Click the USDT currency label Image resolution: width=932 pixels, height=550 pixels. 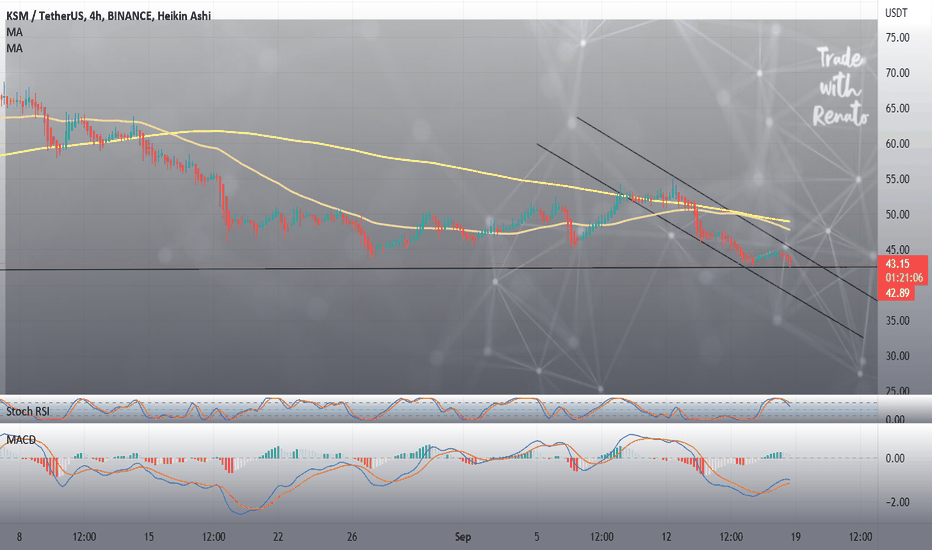tap(896, 13)
